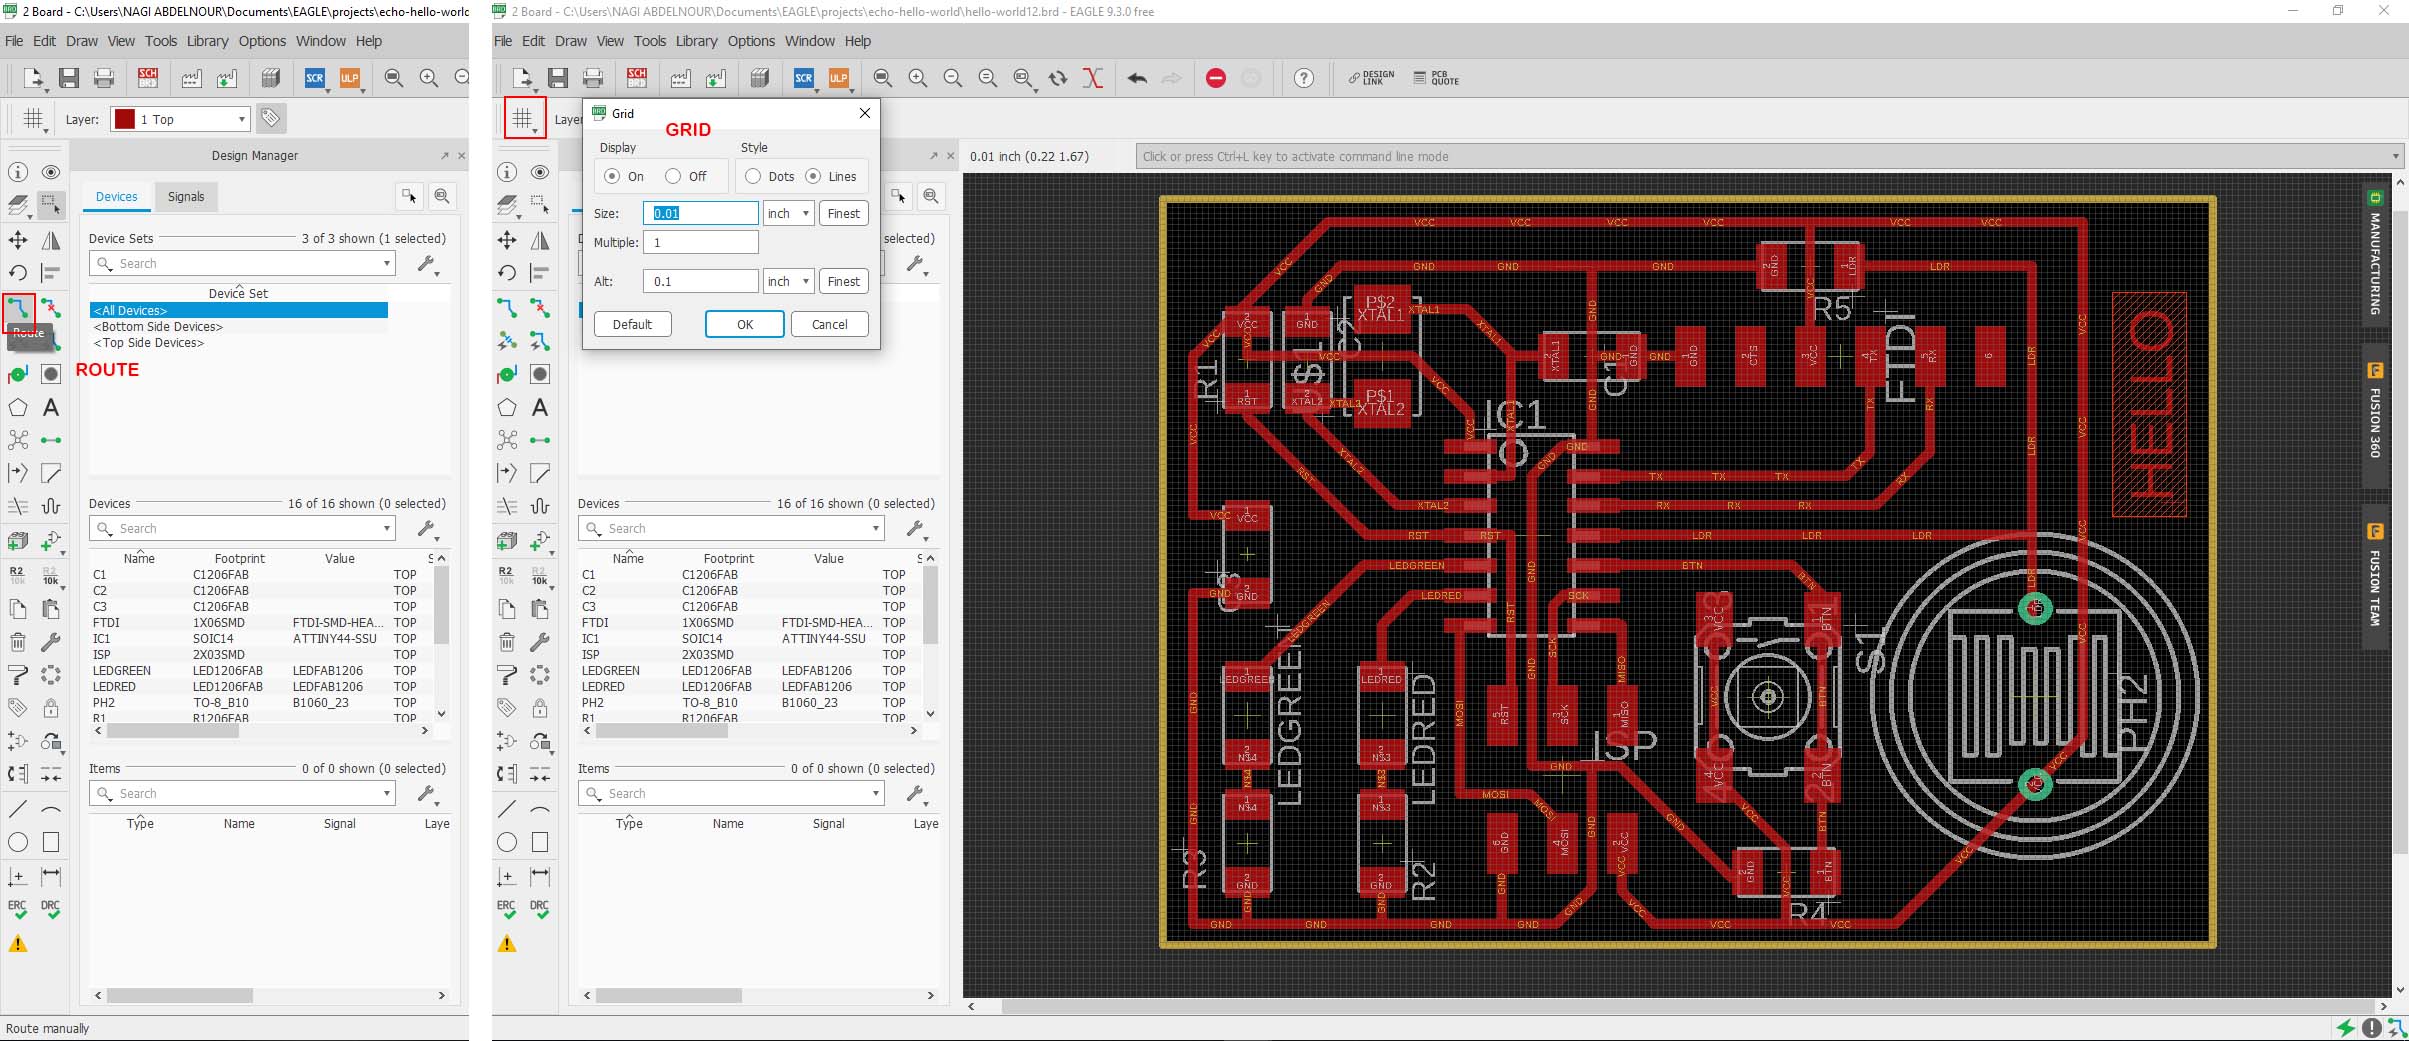Click the trash Delete tool in right window
This screenshot has height=1041, width=2409.
[507, 641]
